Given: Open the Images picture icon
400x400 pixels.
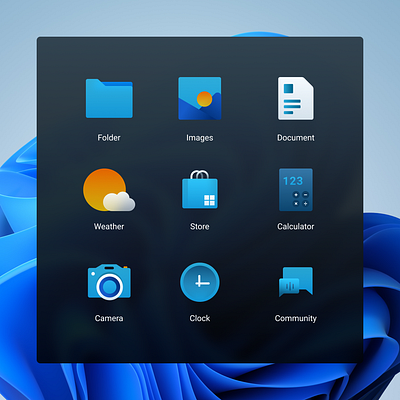Looking at the screenshot, I should (x=200, y=98).
